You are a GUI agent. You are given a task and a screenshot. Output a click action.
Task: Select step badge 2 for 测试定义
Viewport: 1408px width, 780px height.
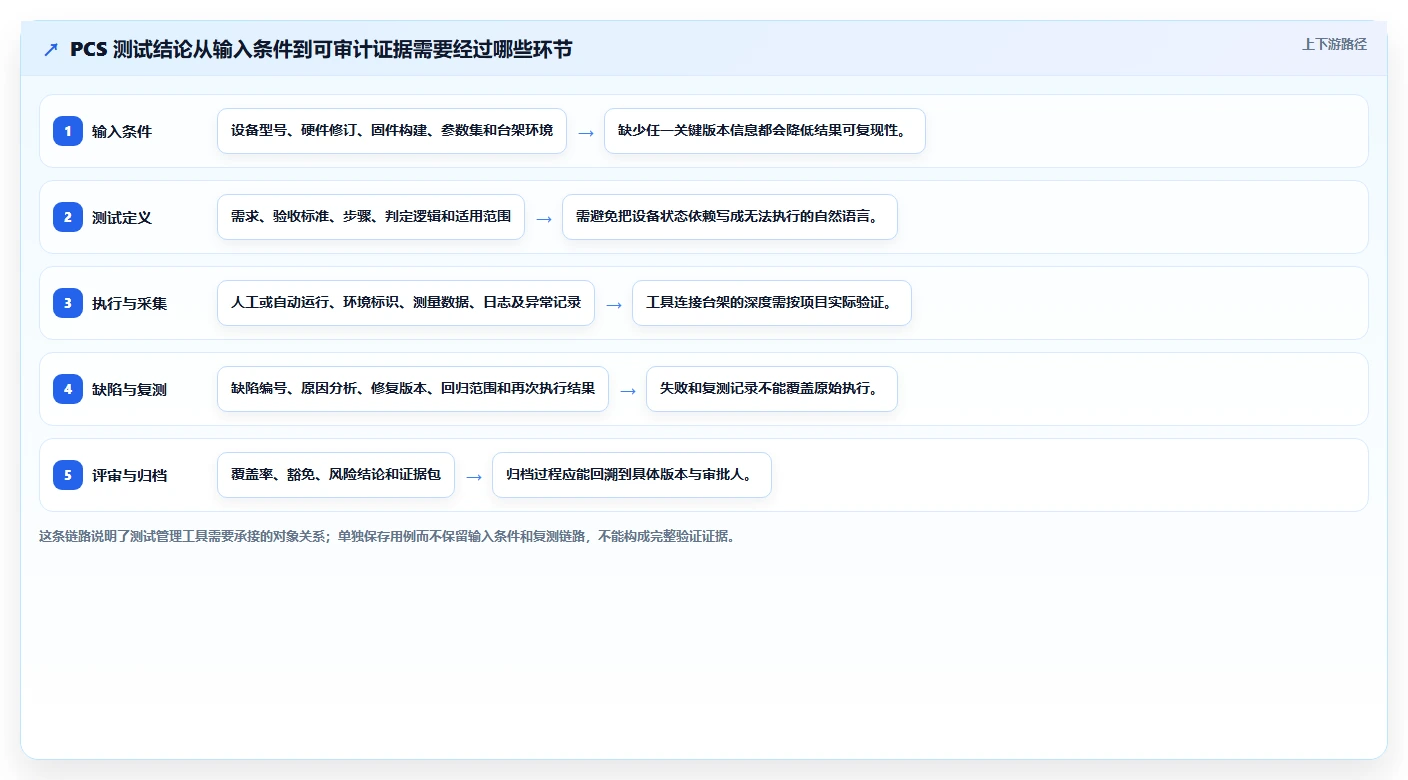pyautogui.click(x=68, y=216)
